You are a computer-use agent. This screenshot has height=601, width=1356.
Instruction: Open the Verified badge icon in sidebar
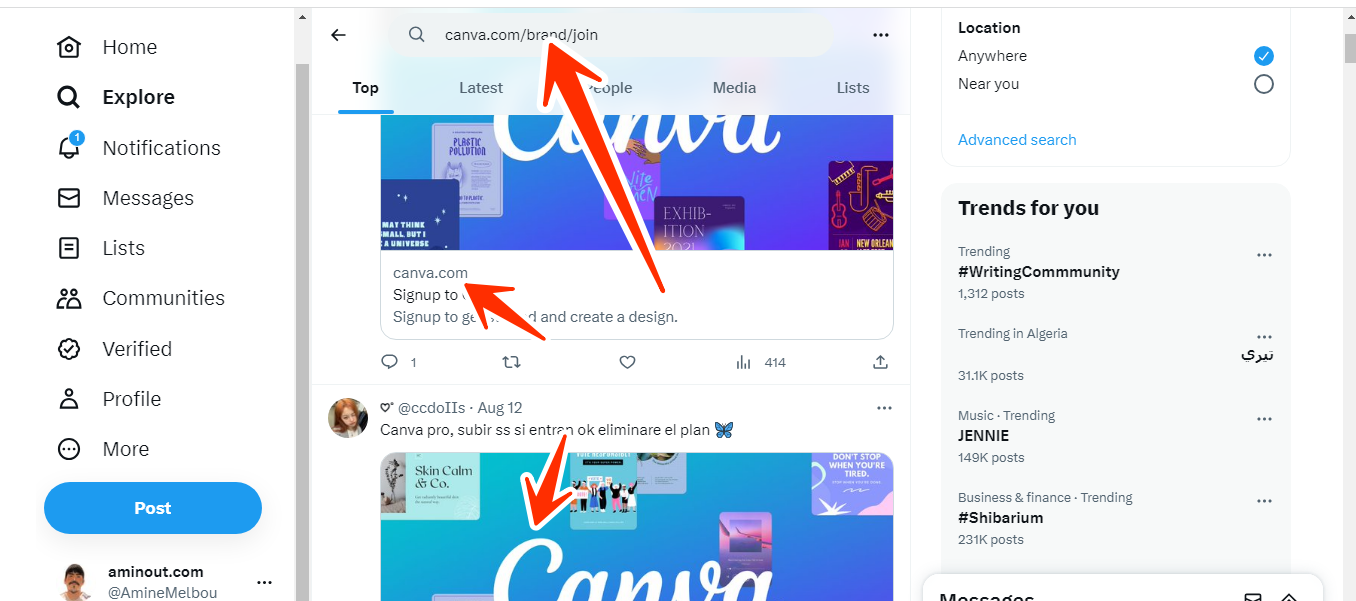(x=69, y=349)
